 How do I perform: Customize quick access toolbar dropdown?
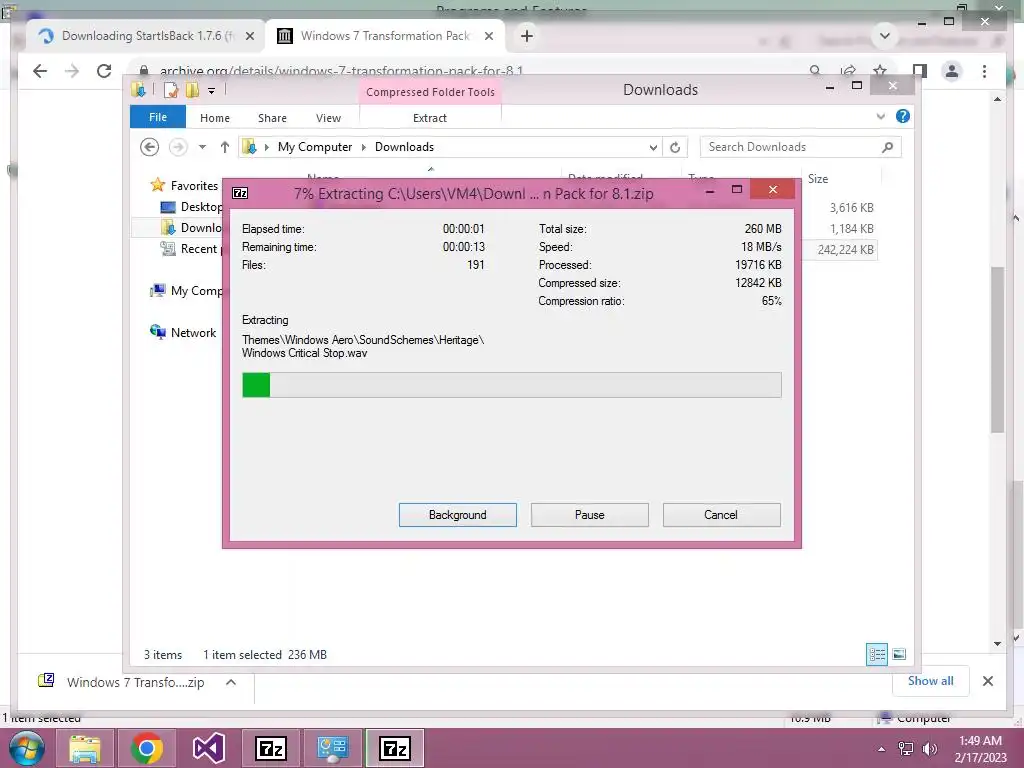click(x=212, y=91)
